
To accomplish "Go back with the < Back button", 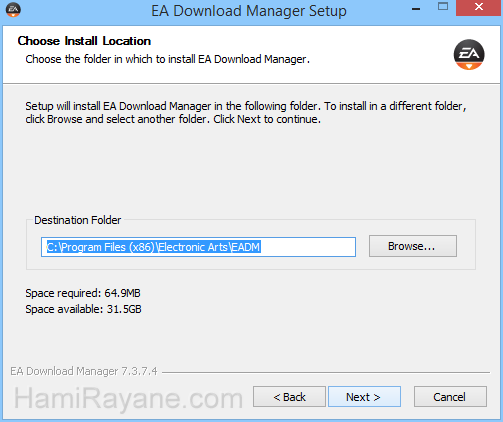I will (289, 397).
